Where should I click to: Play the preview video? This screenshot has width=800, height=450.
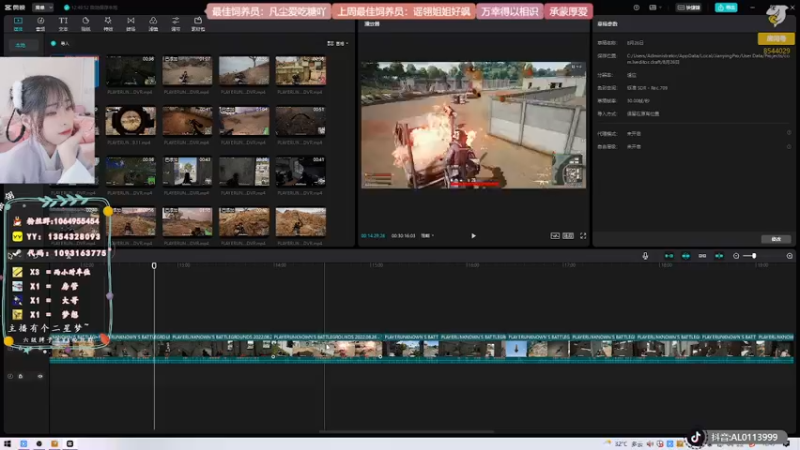tap(473, 236)
